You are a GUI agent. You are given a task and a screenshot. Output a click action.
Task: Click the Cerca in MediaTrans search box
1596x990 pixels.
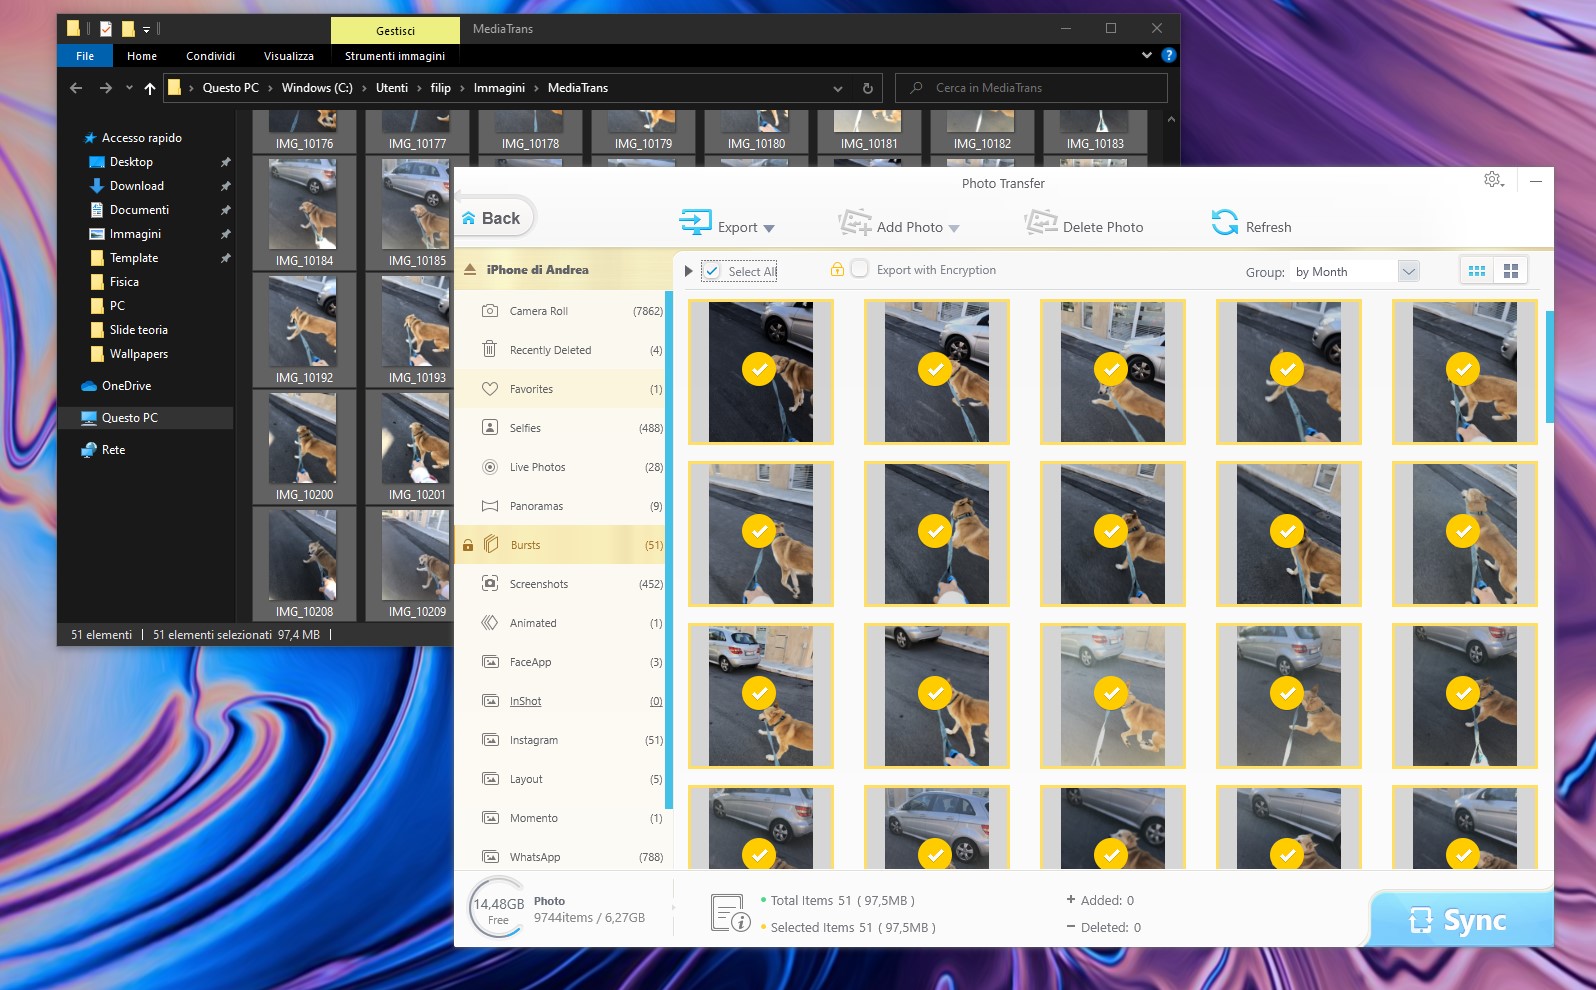tap(1031, 88)
